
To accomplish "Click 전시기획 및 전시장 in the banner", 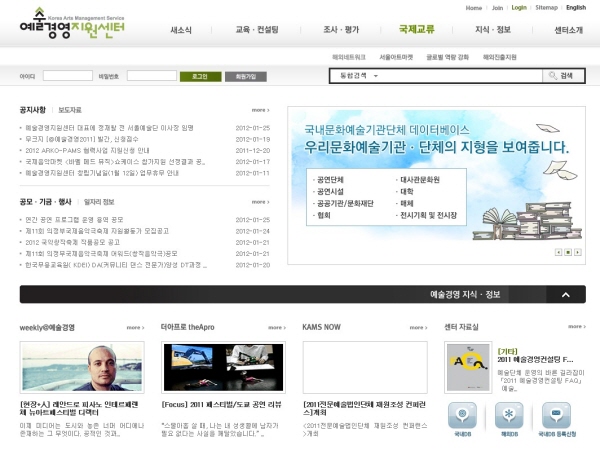I will tap(428, 215).
